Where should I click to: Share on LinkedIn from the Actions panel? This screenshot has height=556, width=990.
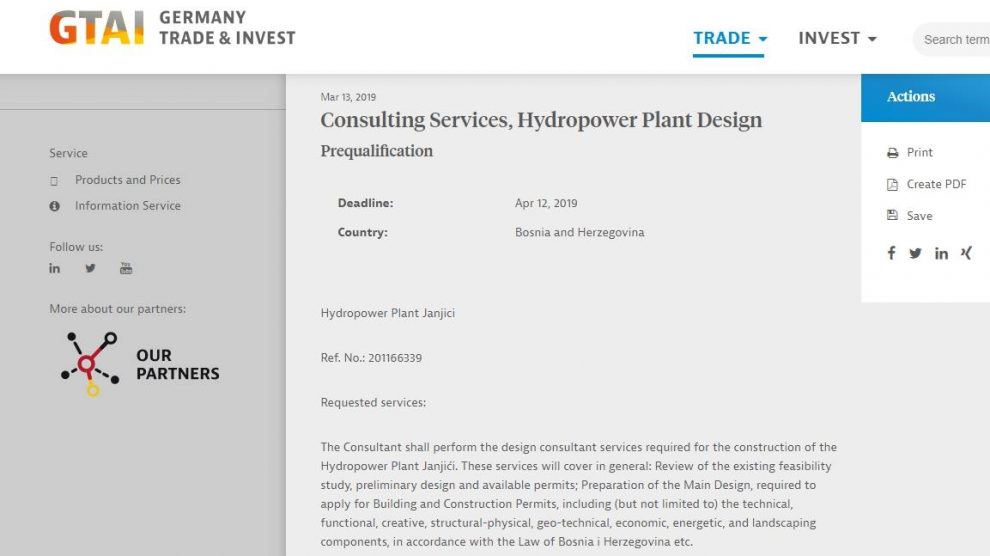click(941, 253)
